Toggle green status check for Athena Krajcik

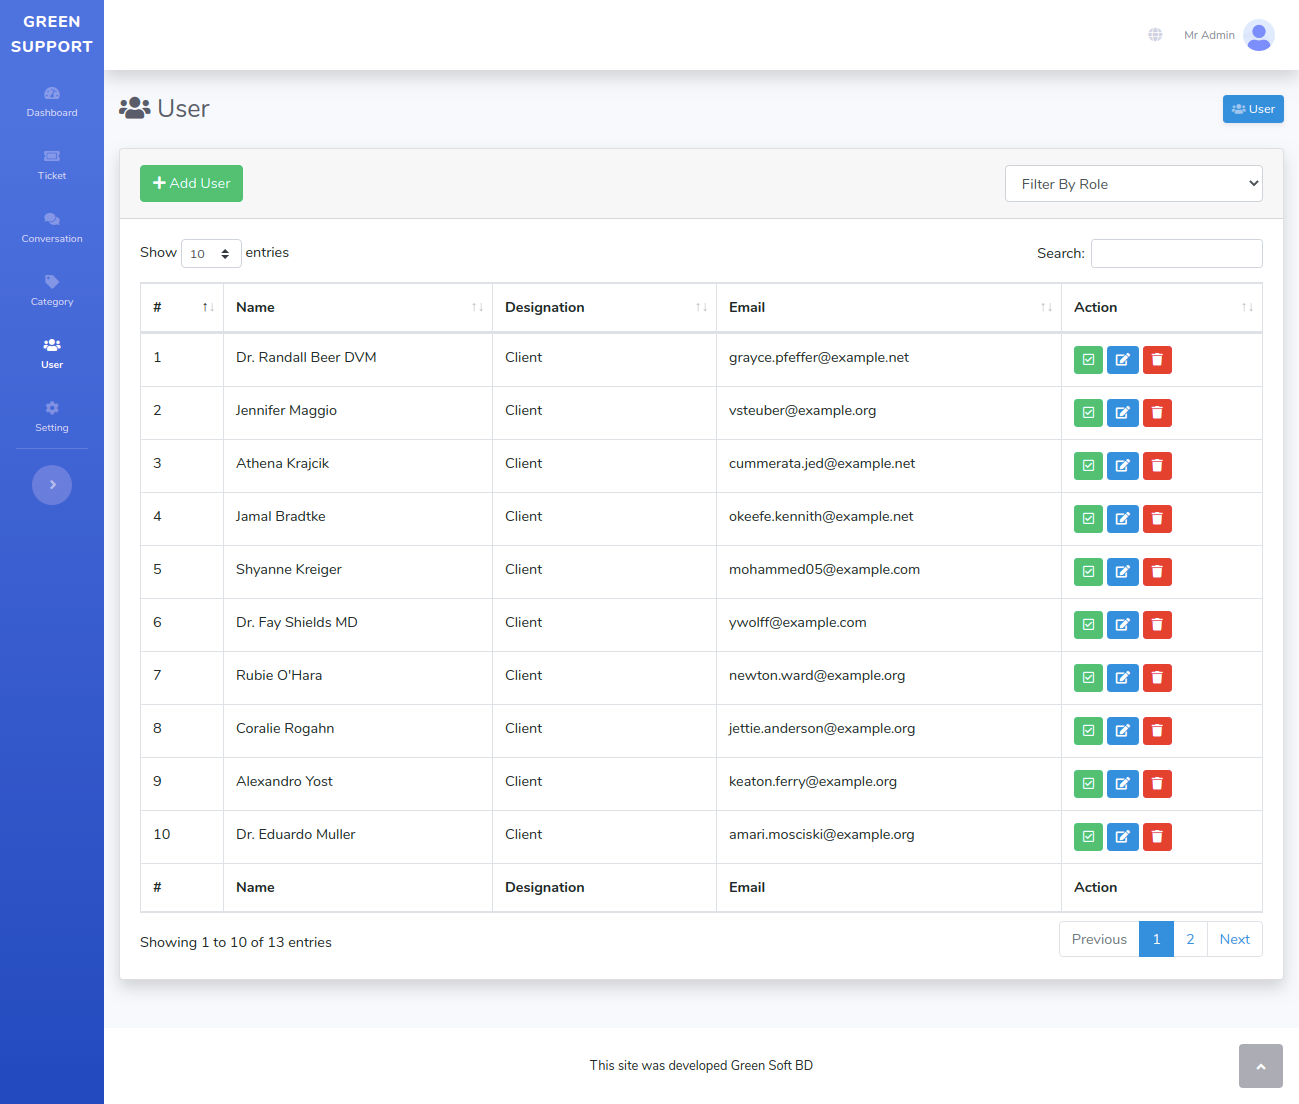pos(1088,466)
